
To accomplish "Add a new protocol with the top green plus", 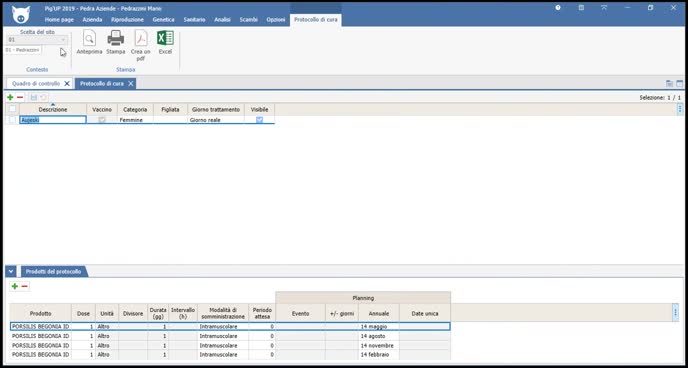I will (11, 97).
